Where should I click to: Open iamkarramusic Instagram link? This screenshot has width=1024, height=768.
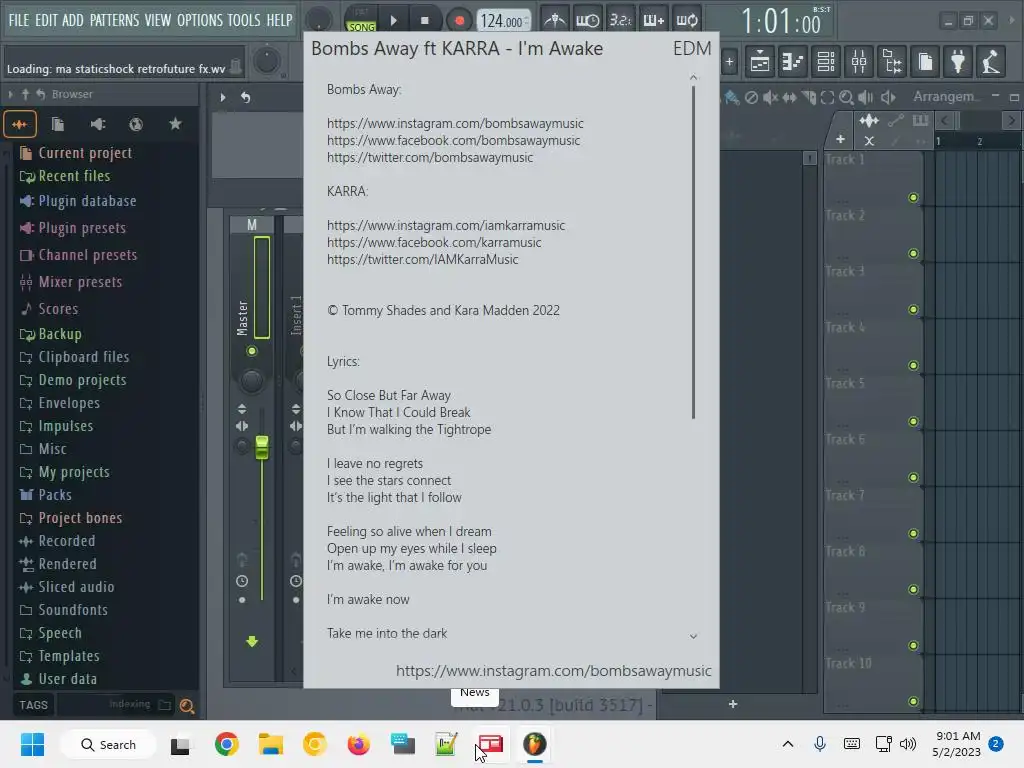pos(446,225)
